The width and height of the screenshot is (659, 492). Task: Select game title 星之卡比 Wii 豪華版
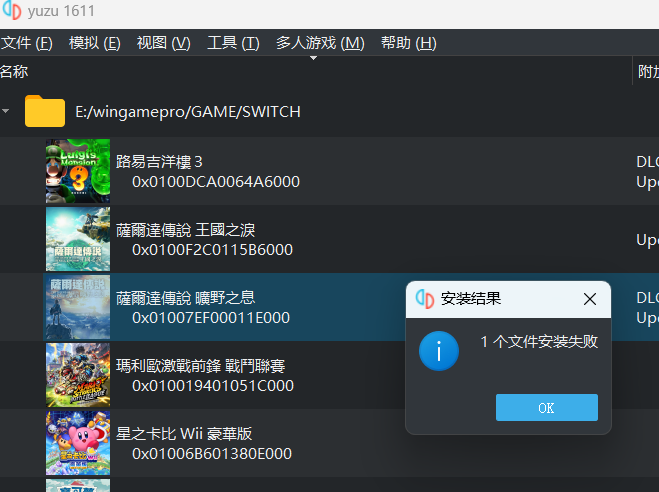[x=184, y=434]
